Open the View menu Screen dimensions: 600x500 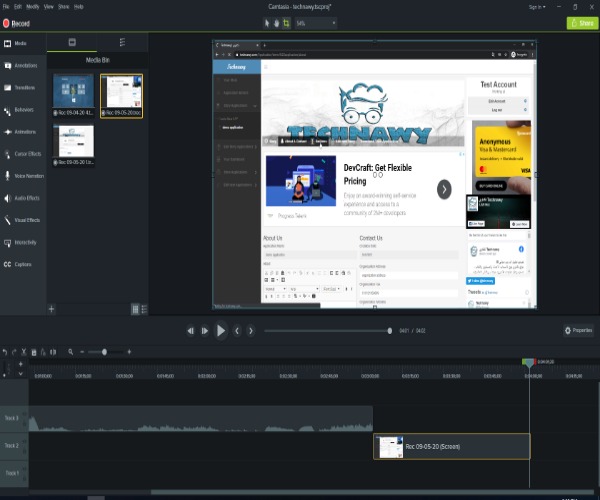[49, 7]
